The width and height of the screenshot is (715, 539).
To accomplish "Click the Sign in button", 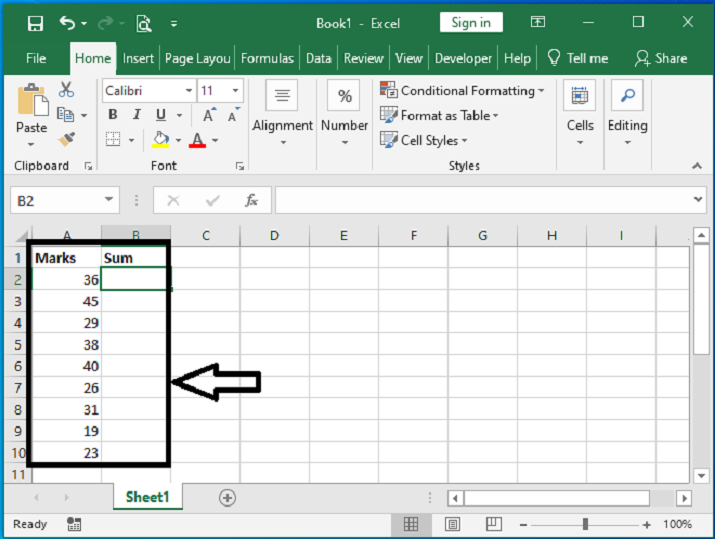I will coord(471,22).
